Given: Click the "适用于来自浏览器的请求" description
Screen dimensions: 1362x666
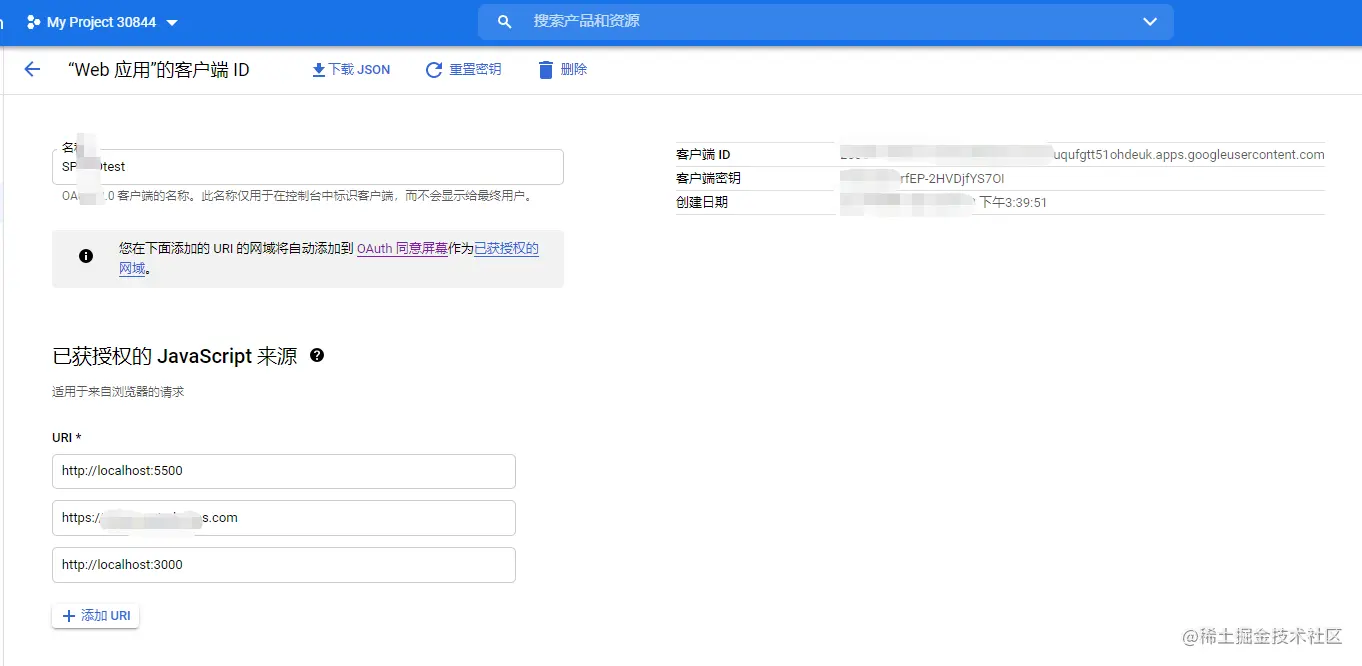Looking at the screenshot, I should point(118,392).
